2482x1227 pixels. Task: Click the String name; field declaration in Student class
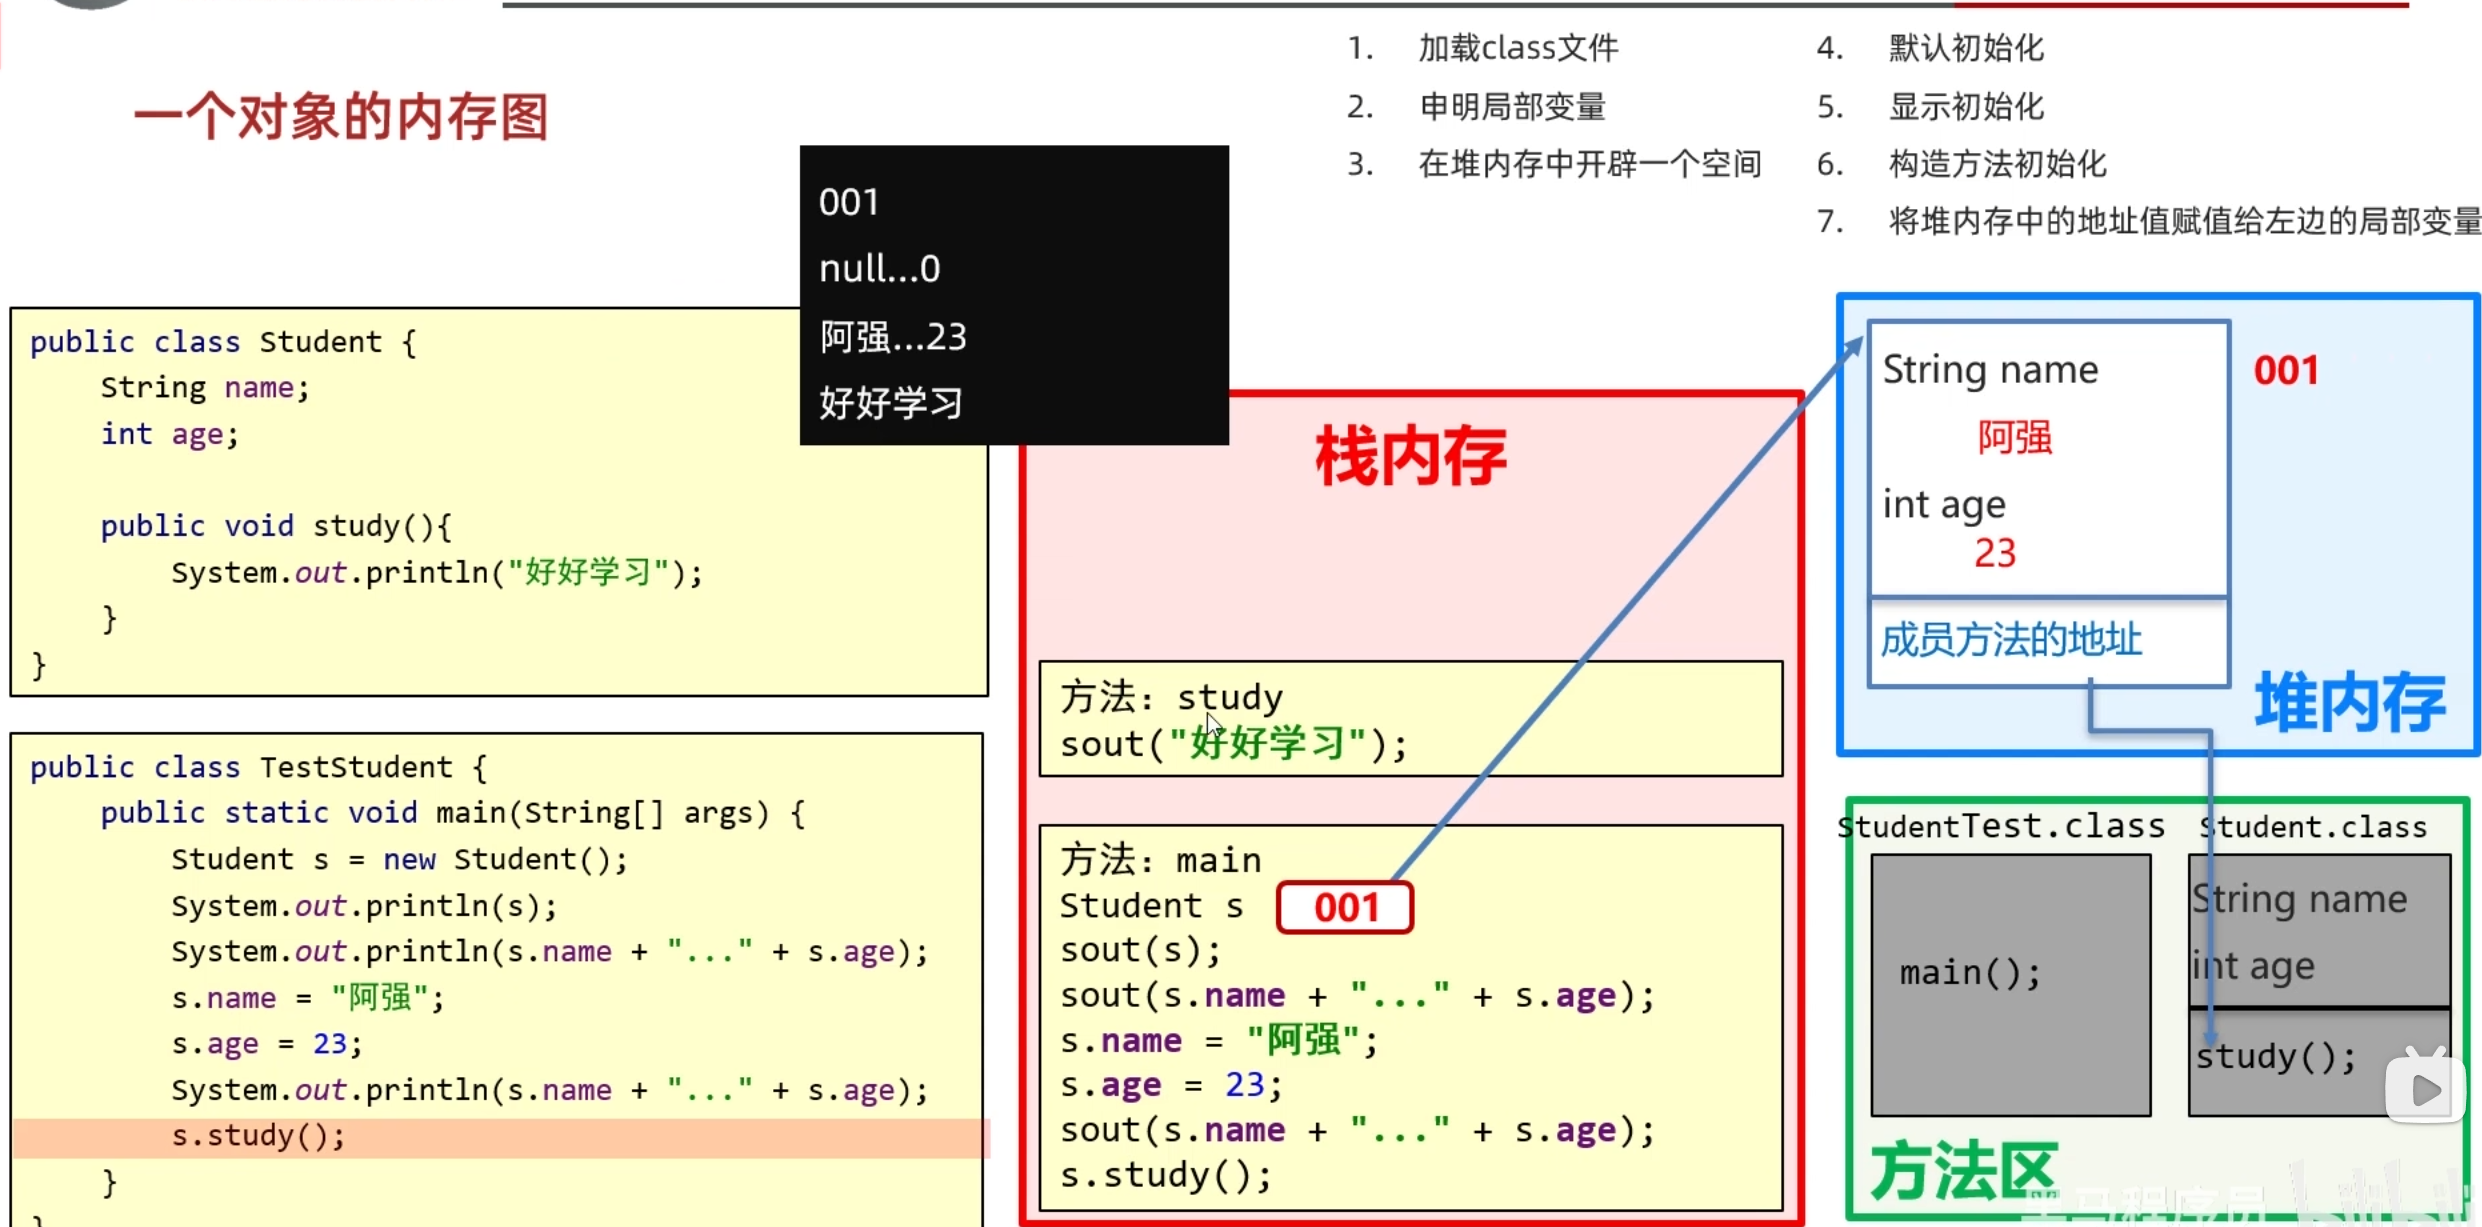coord(205,388)
